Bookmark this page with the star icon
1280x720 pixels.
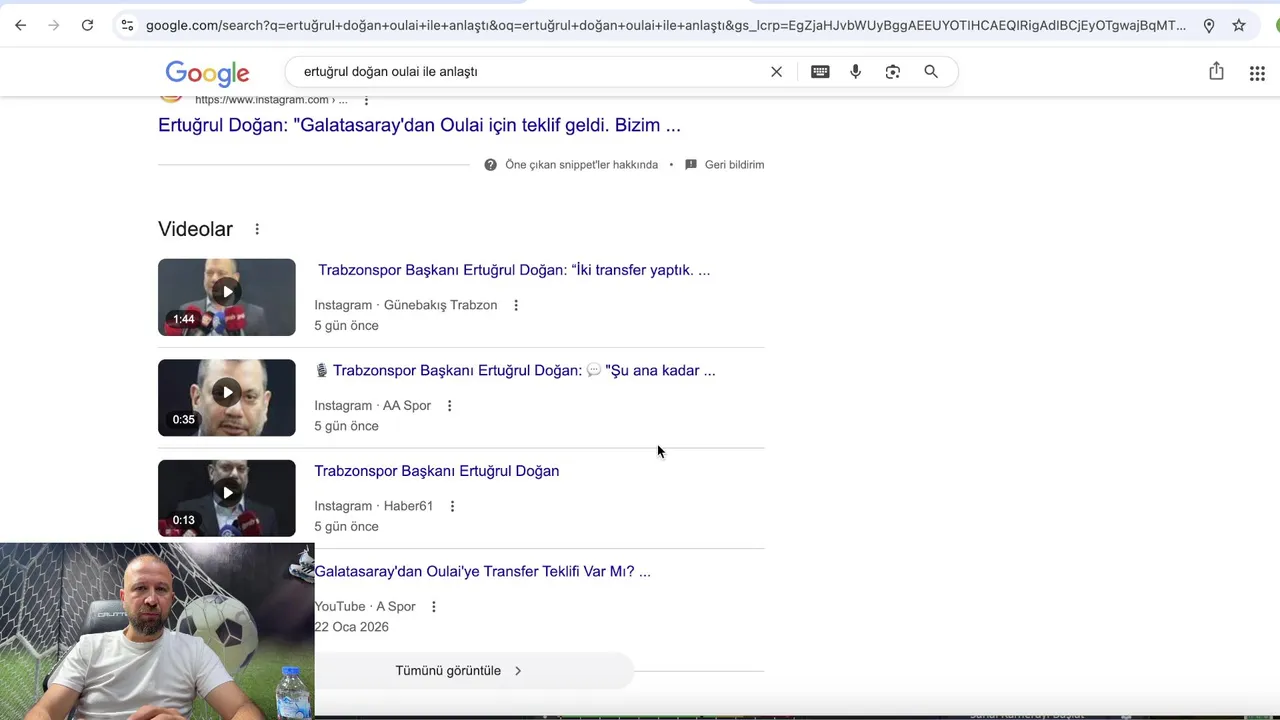coord(1239,25)
